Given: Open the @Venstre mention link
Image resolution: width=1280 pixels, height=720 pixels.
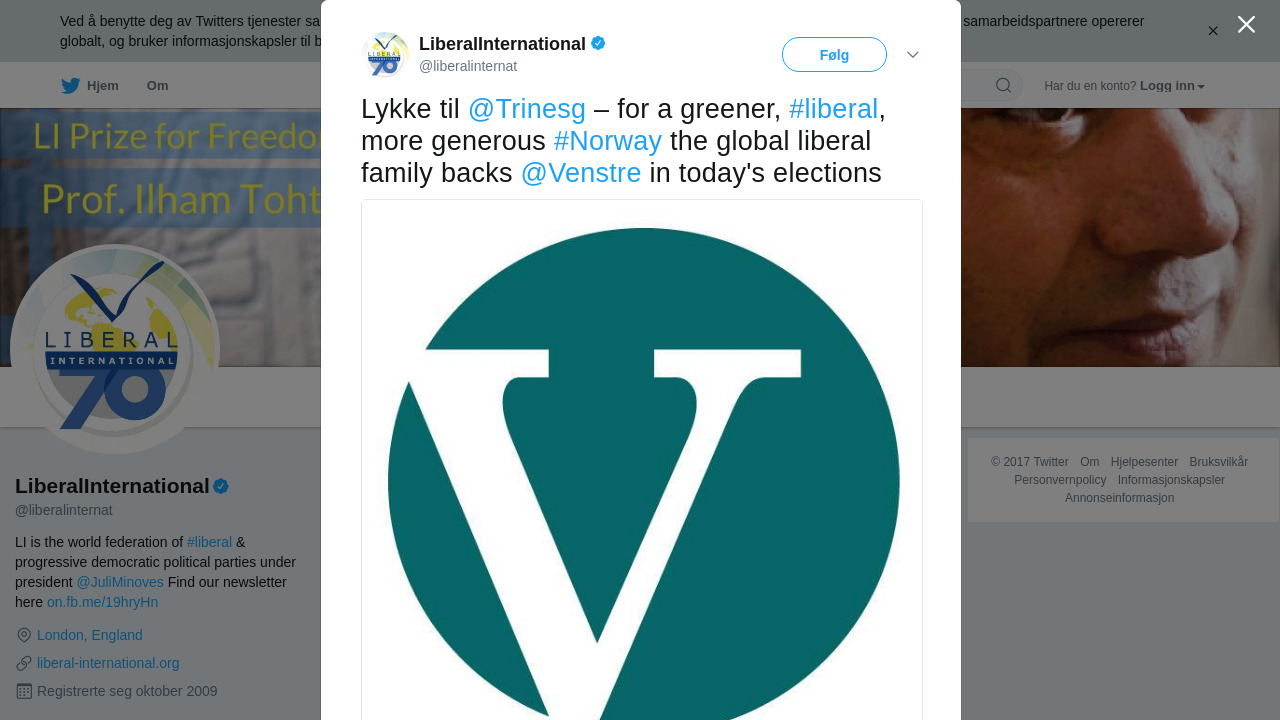Looking at the screenshot, I should [581, 173].
